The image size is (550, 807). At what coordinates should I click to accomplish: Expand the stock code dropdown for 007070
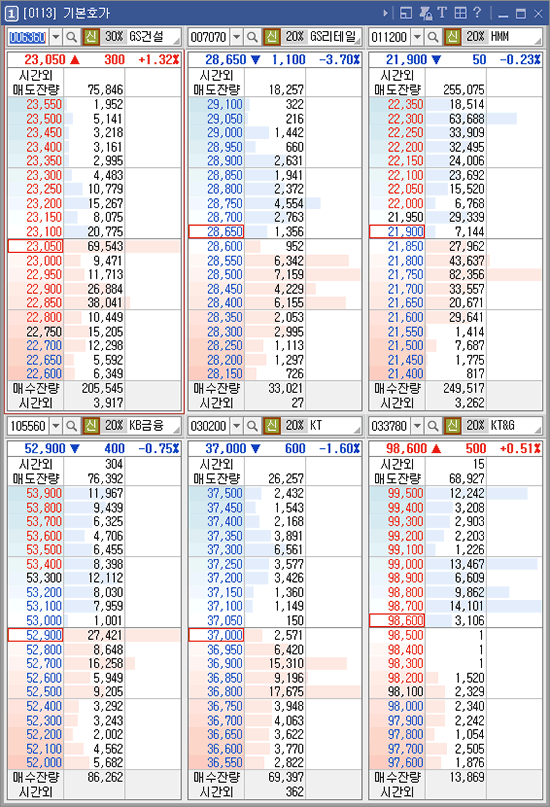tap(237, 37)
